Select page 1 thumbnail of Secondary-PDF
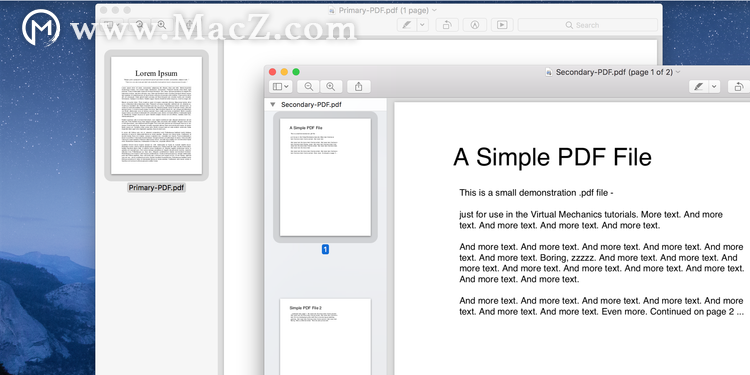Viewport: 750px width, 375px height. pos(325,177)
